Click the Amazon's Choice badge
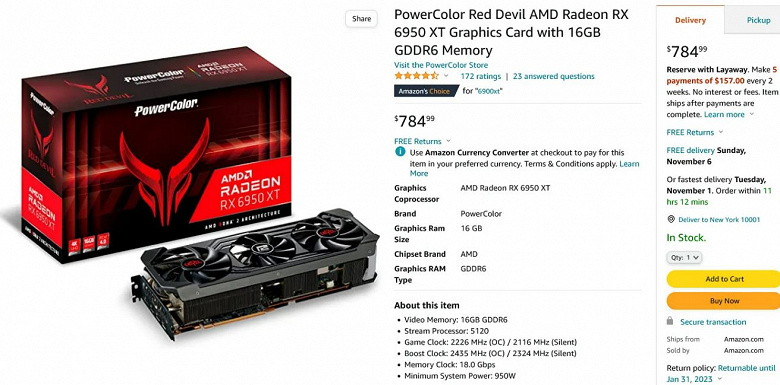The height and width of the screenshot is (385, 780). coord(426,91)
